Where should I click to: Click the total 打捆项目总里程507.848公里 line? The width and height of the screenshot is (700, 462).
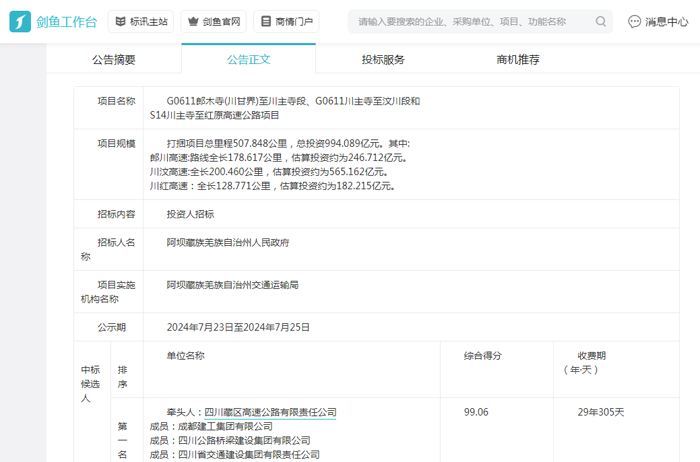(288, 143)
